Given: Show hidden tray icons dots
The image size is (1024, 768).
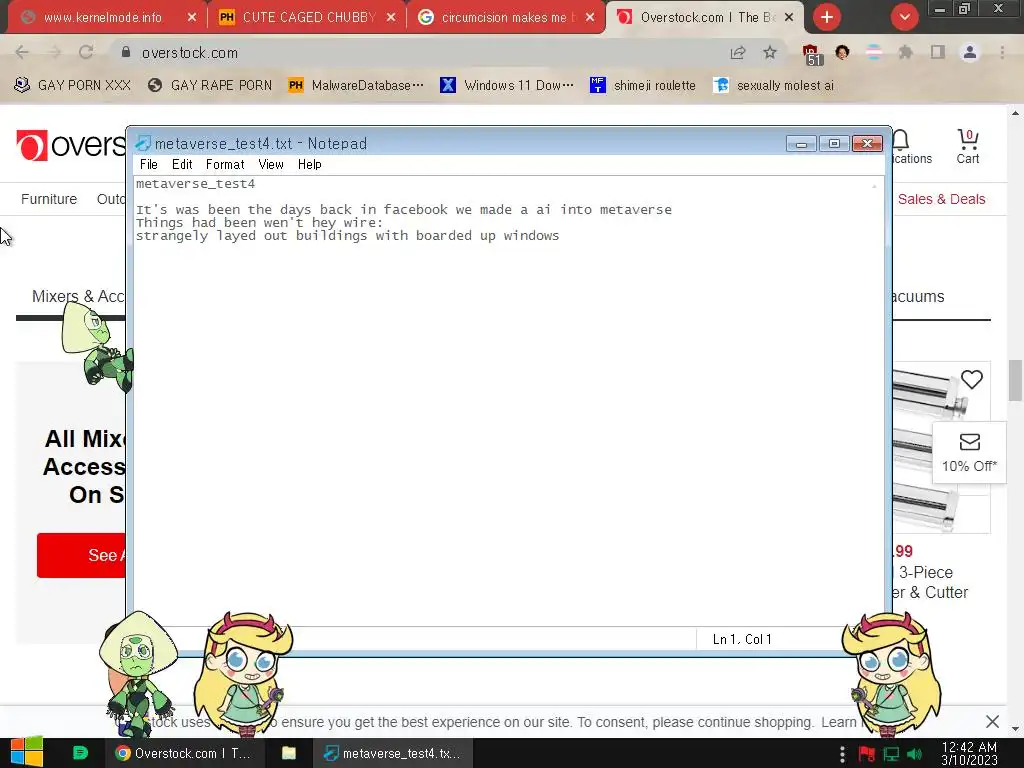Looking at the screenshot, I should (x=842, y=754).
